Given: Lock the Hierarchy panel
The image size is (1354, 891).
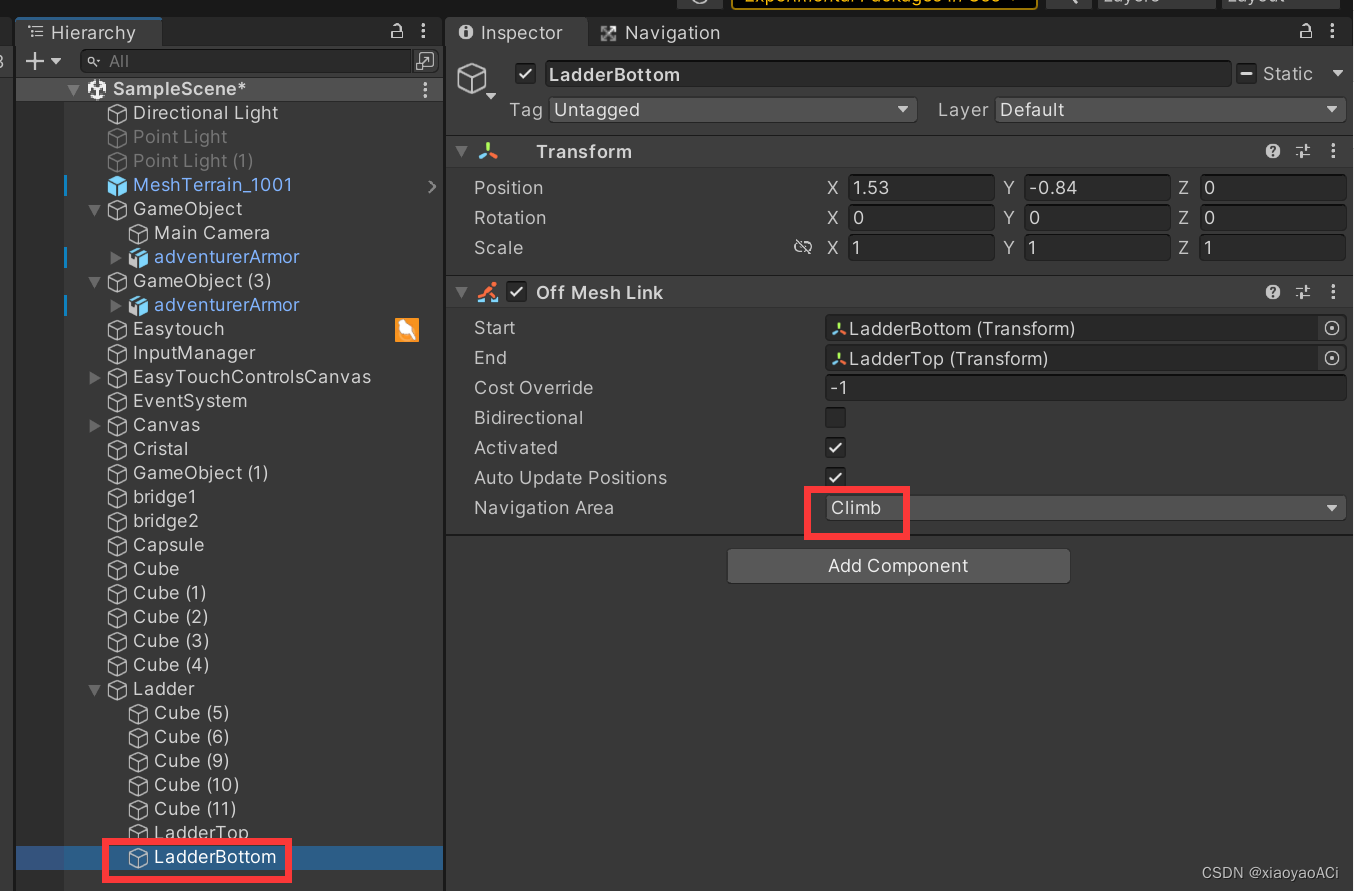Looking at the screenshot, I should (397, 32).
